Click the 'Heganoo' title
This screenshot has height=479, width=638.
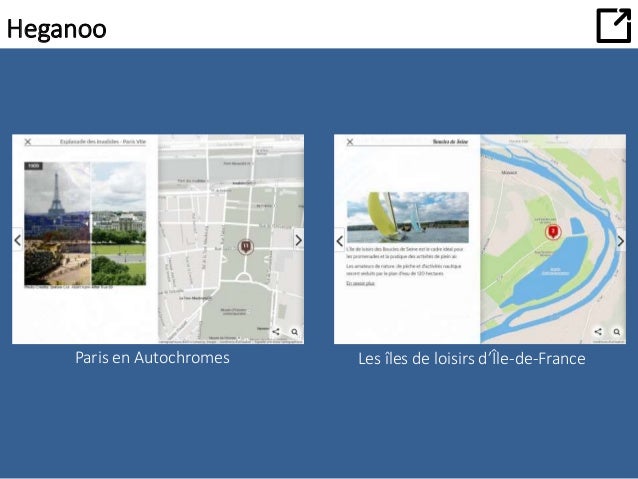click(57, 29)
